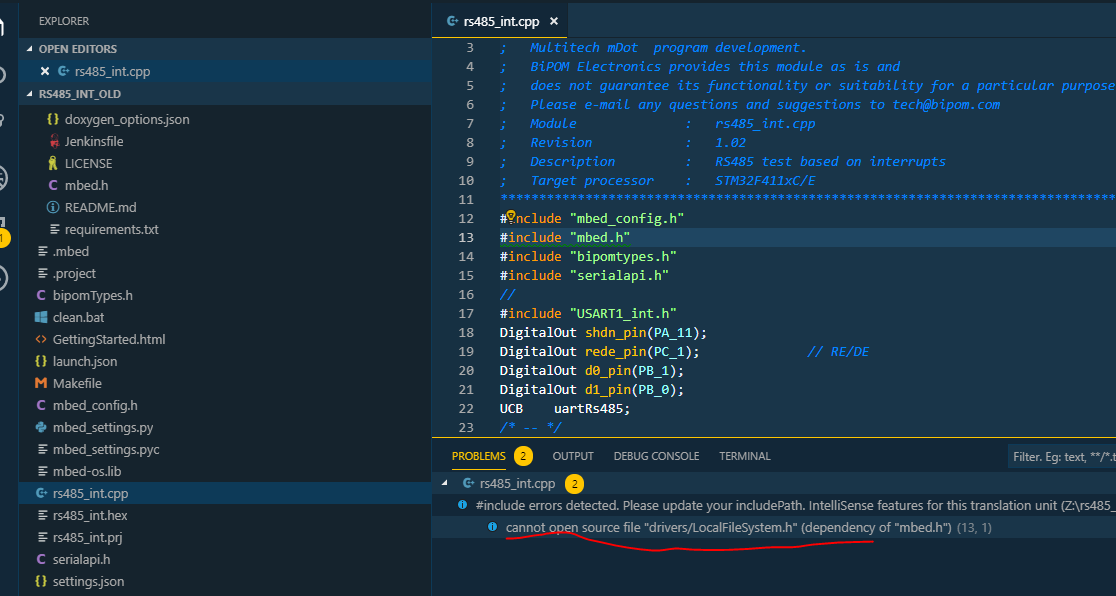Image resolution: width=1116 pixels, height=596 pixels.
Task: Close rs485_int.cpp in Open Editors list
Action: [45, 71]
